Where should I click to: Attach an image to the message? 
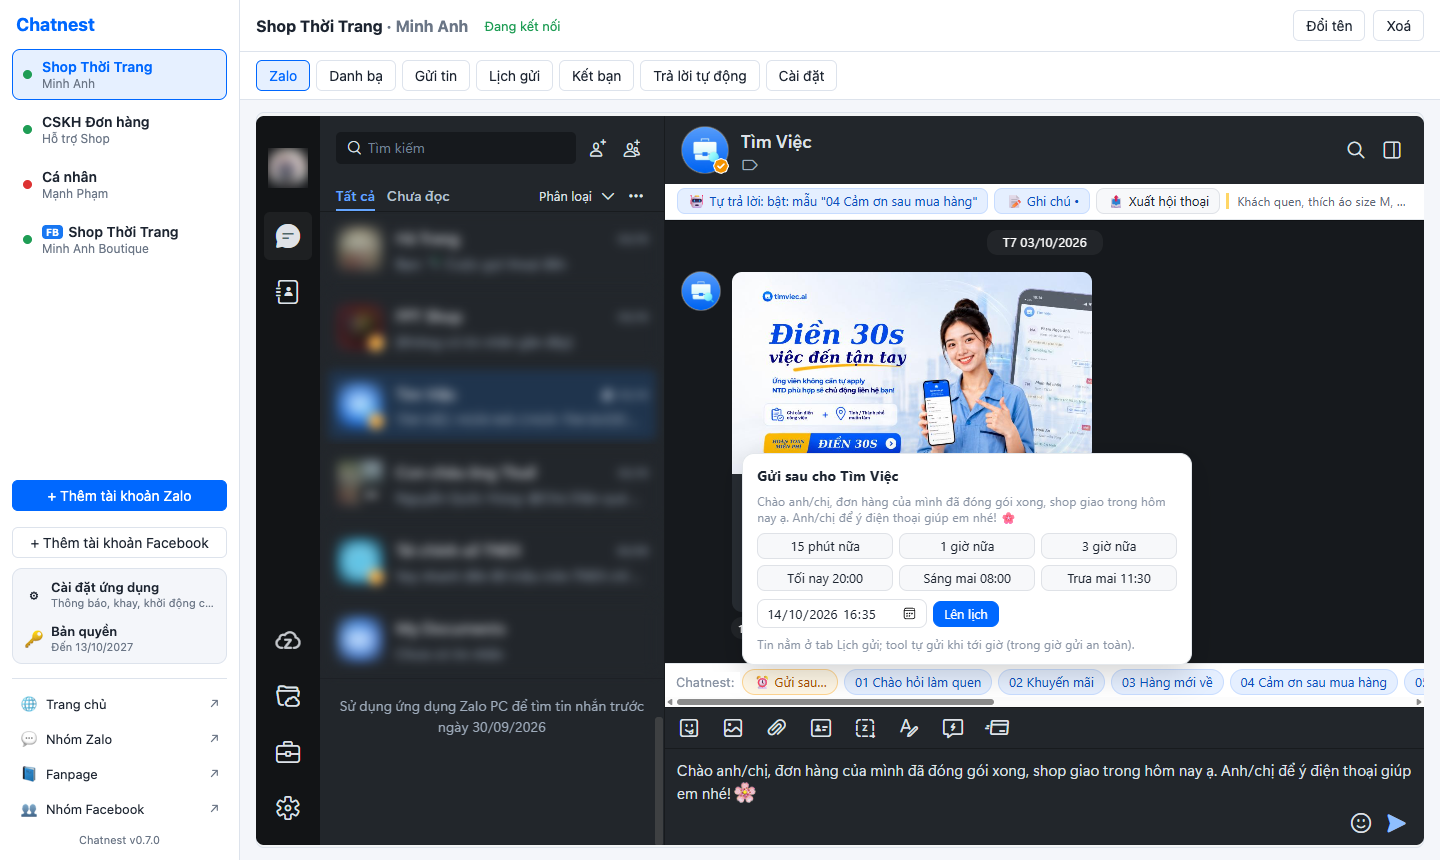[x=733, y=728]
